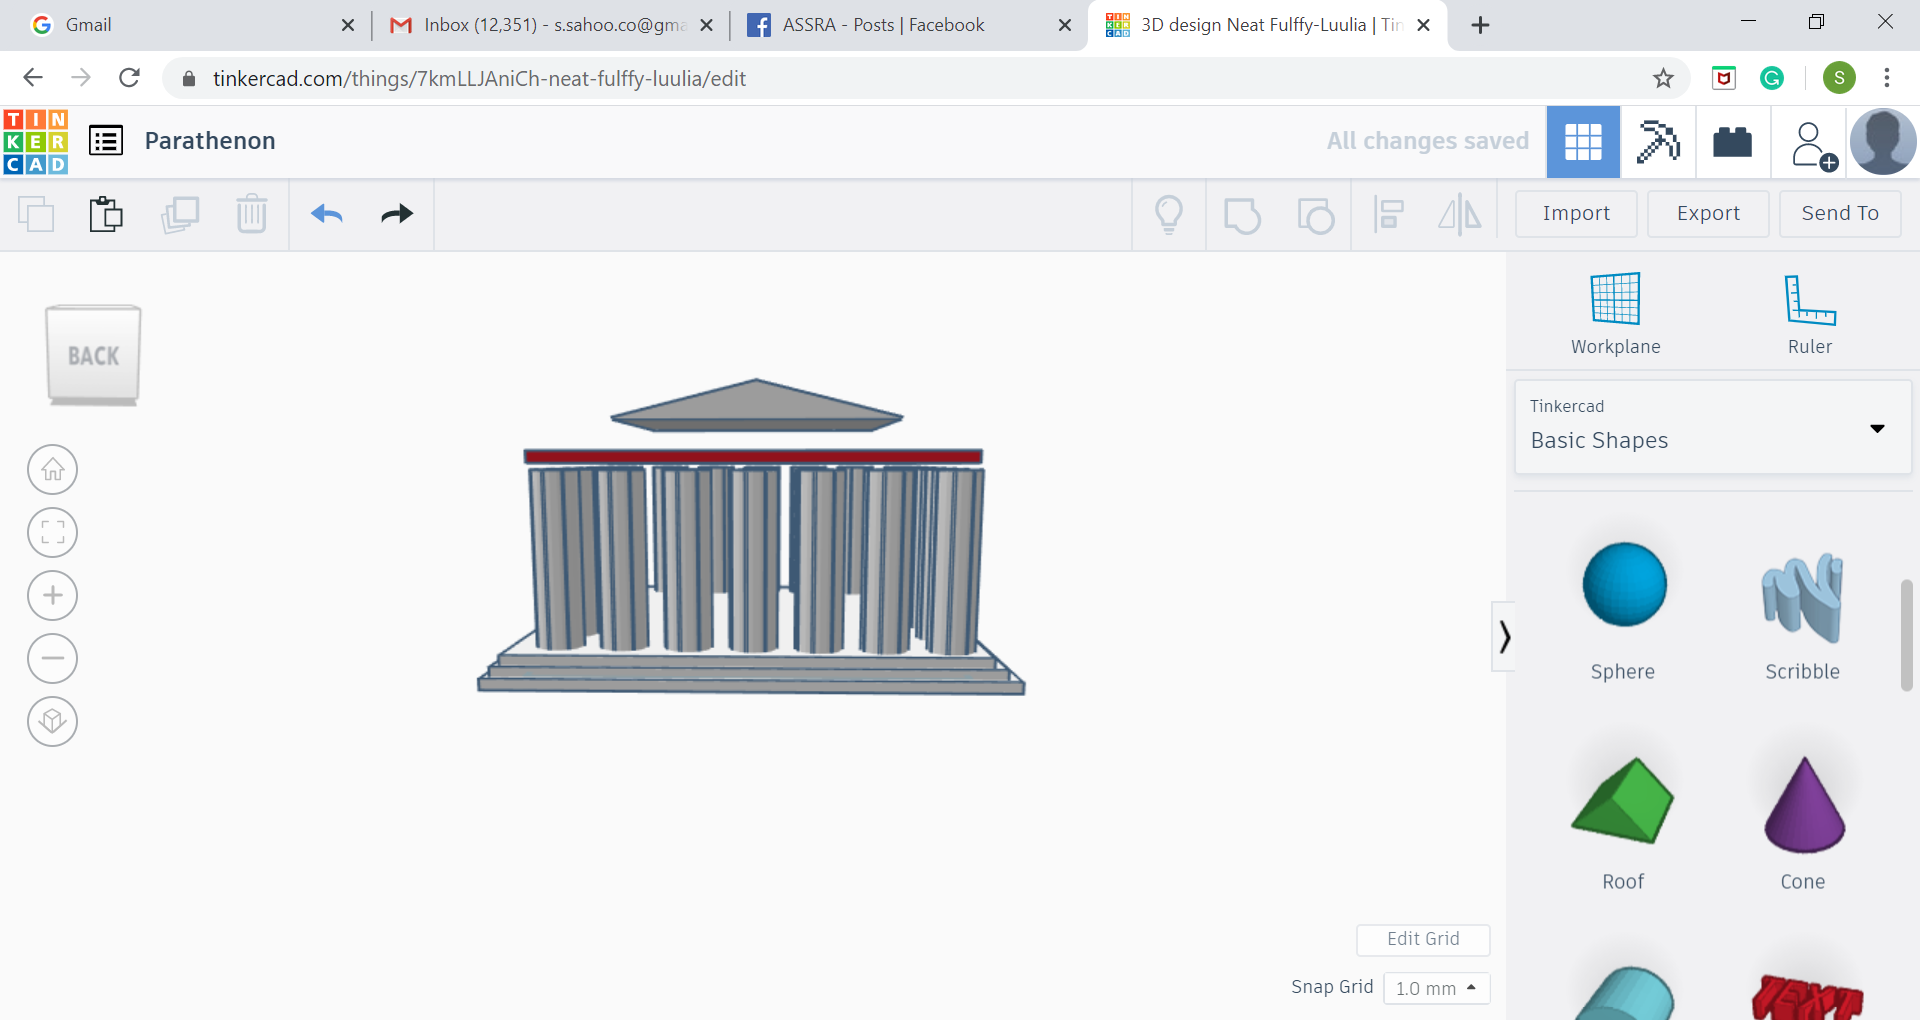
Task: Select the Mirror (flip) tool
Action: click(1459, 214)
